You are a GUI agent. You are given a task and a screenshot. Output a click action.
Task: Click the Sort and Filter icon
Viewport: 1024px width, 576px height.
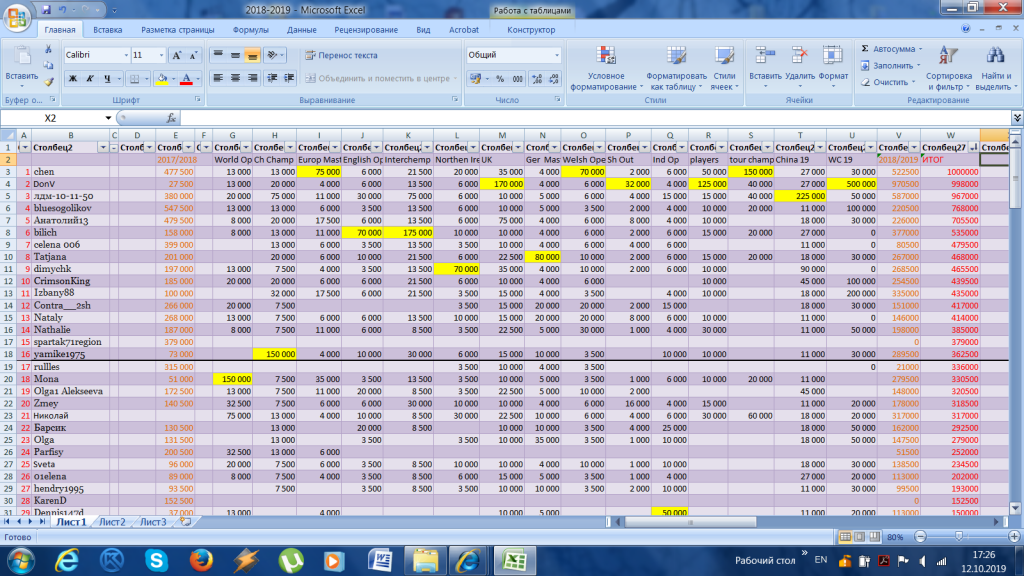948,57
